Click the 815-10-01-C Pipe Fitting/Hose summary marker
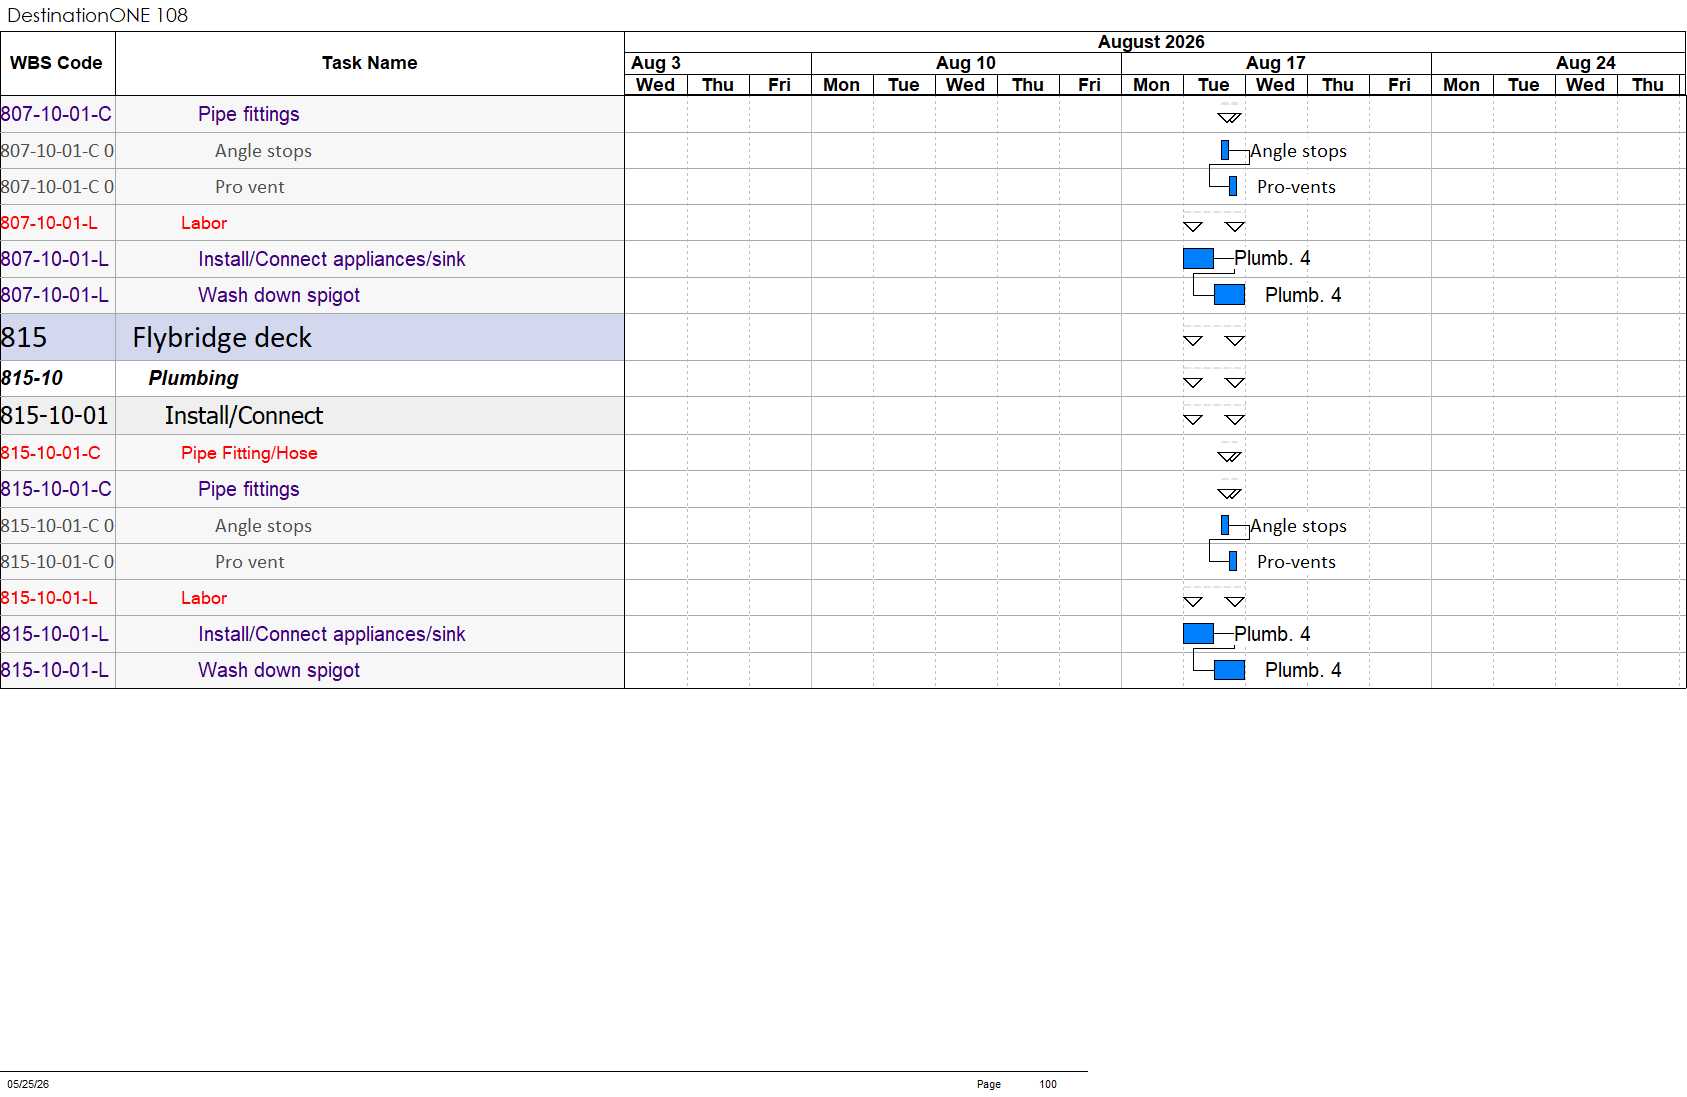 1229,457
